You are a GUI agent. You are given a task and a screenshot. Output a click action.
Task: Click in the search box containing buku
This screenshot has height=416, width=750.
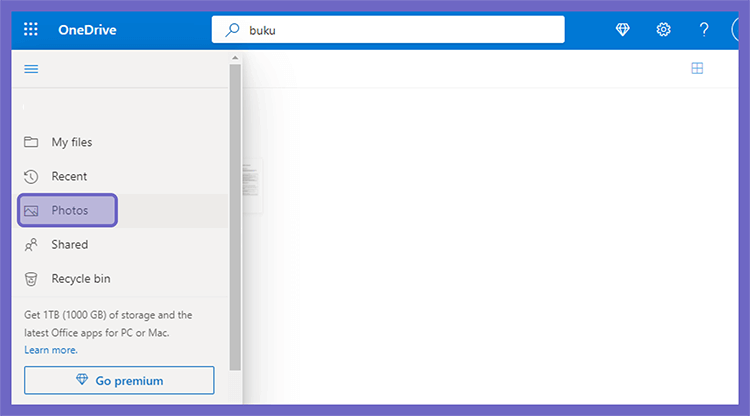[x=388, y=30]
